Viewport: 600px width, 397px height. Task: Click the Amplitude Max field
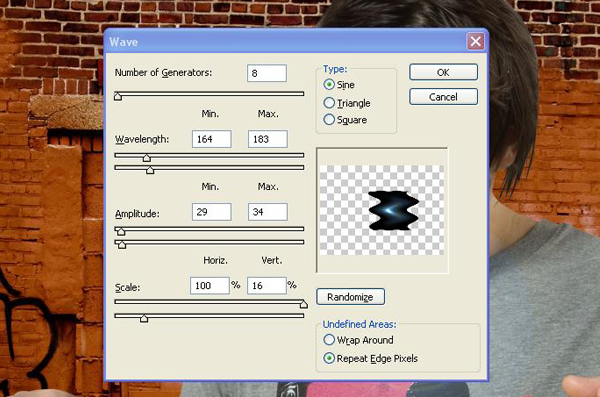267,212
